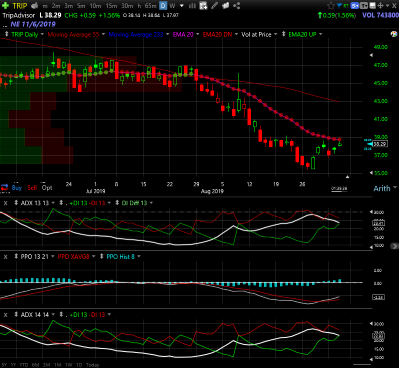
Task: Click the notes icon in top toolbar
Action: tap(226, 6)
